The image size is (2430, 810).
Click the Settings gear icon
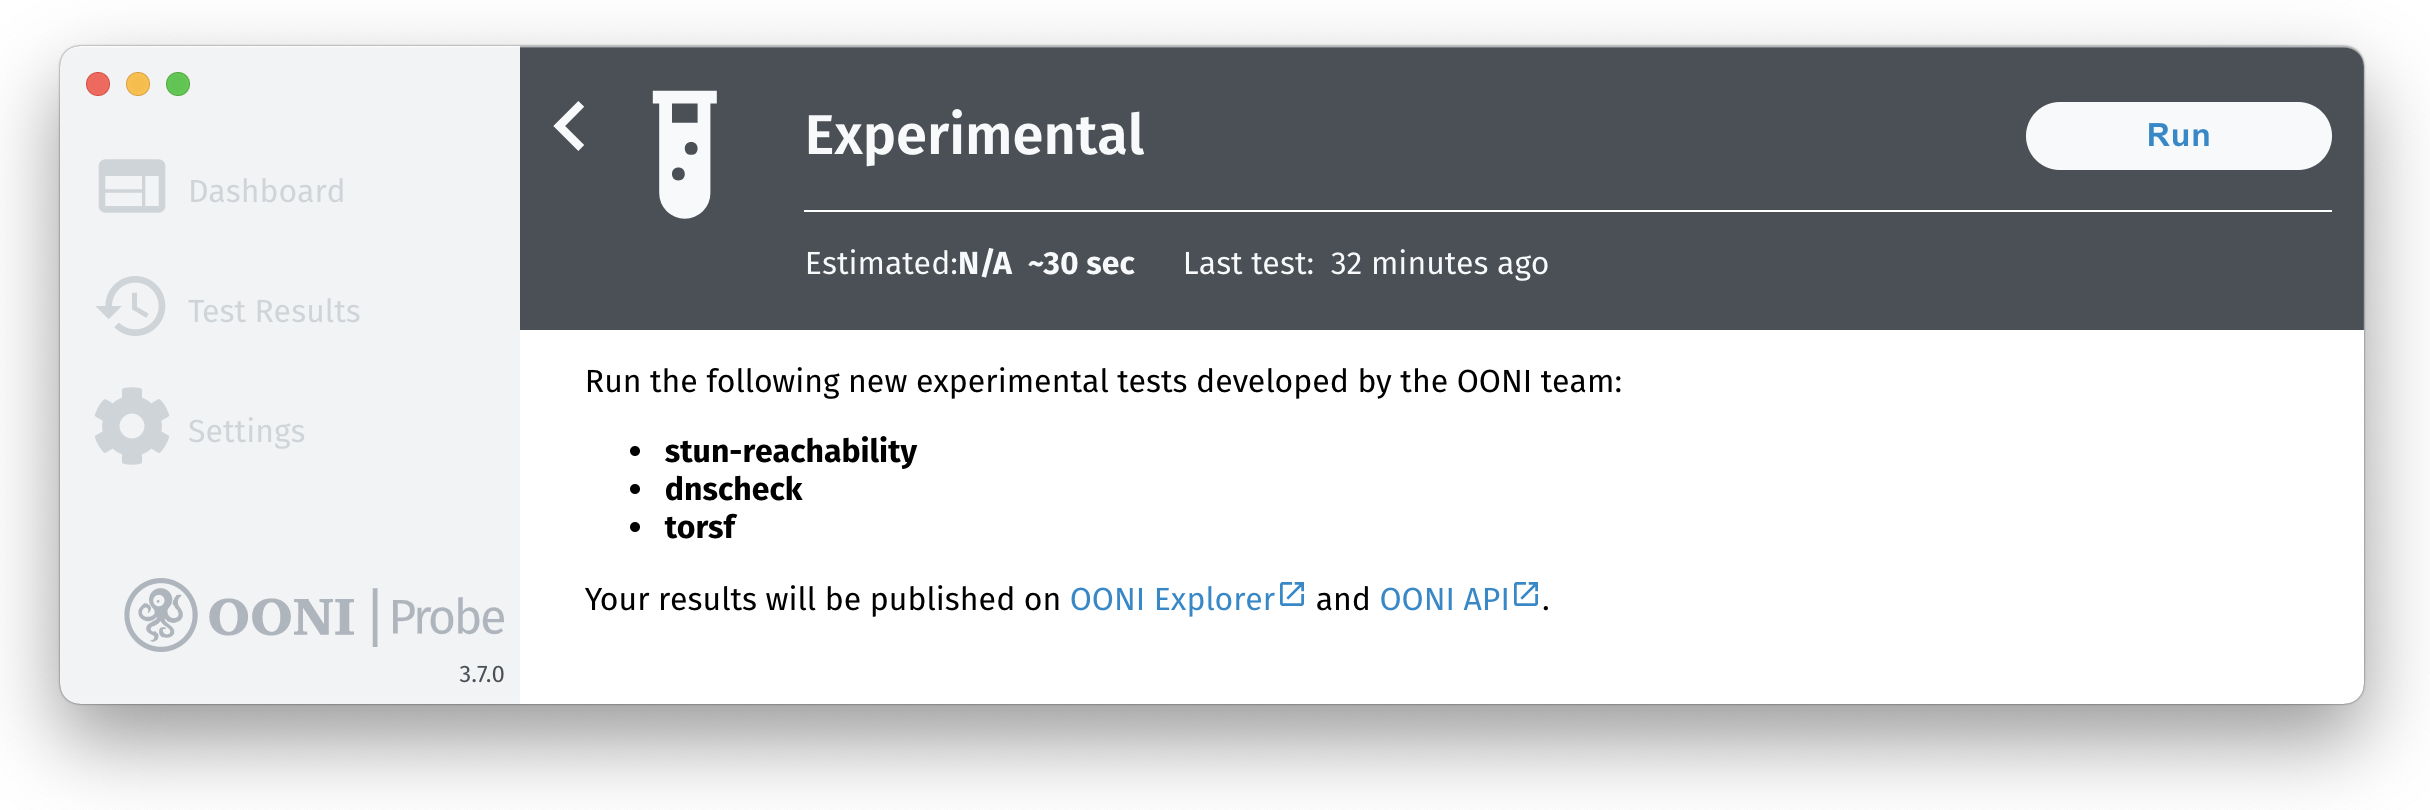coord(131,427)
